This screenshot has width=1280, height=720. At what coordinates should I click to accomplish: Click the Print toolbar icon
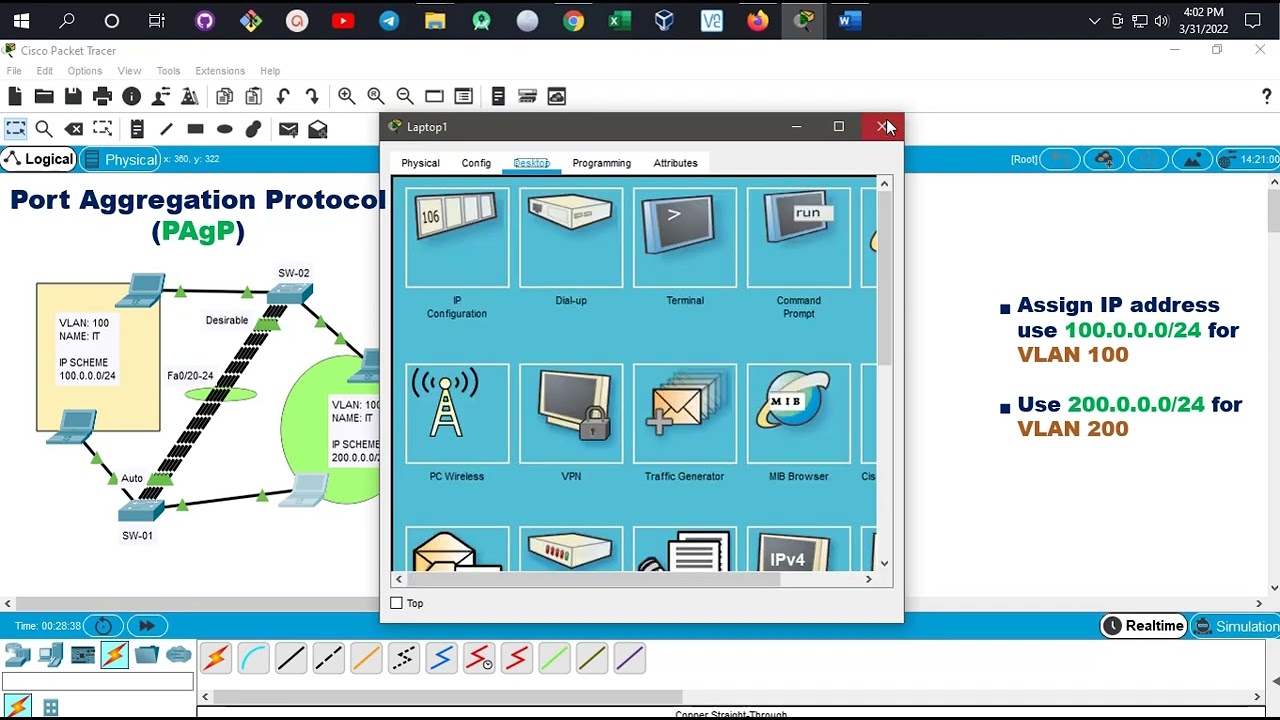(102, 96)
